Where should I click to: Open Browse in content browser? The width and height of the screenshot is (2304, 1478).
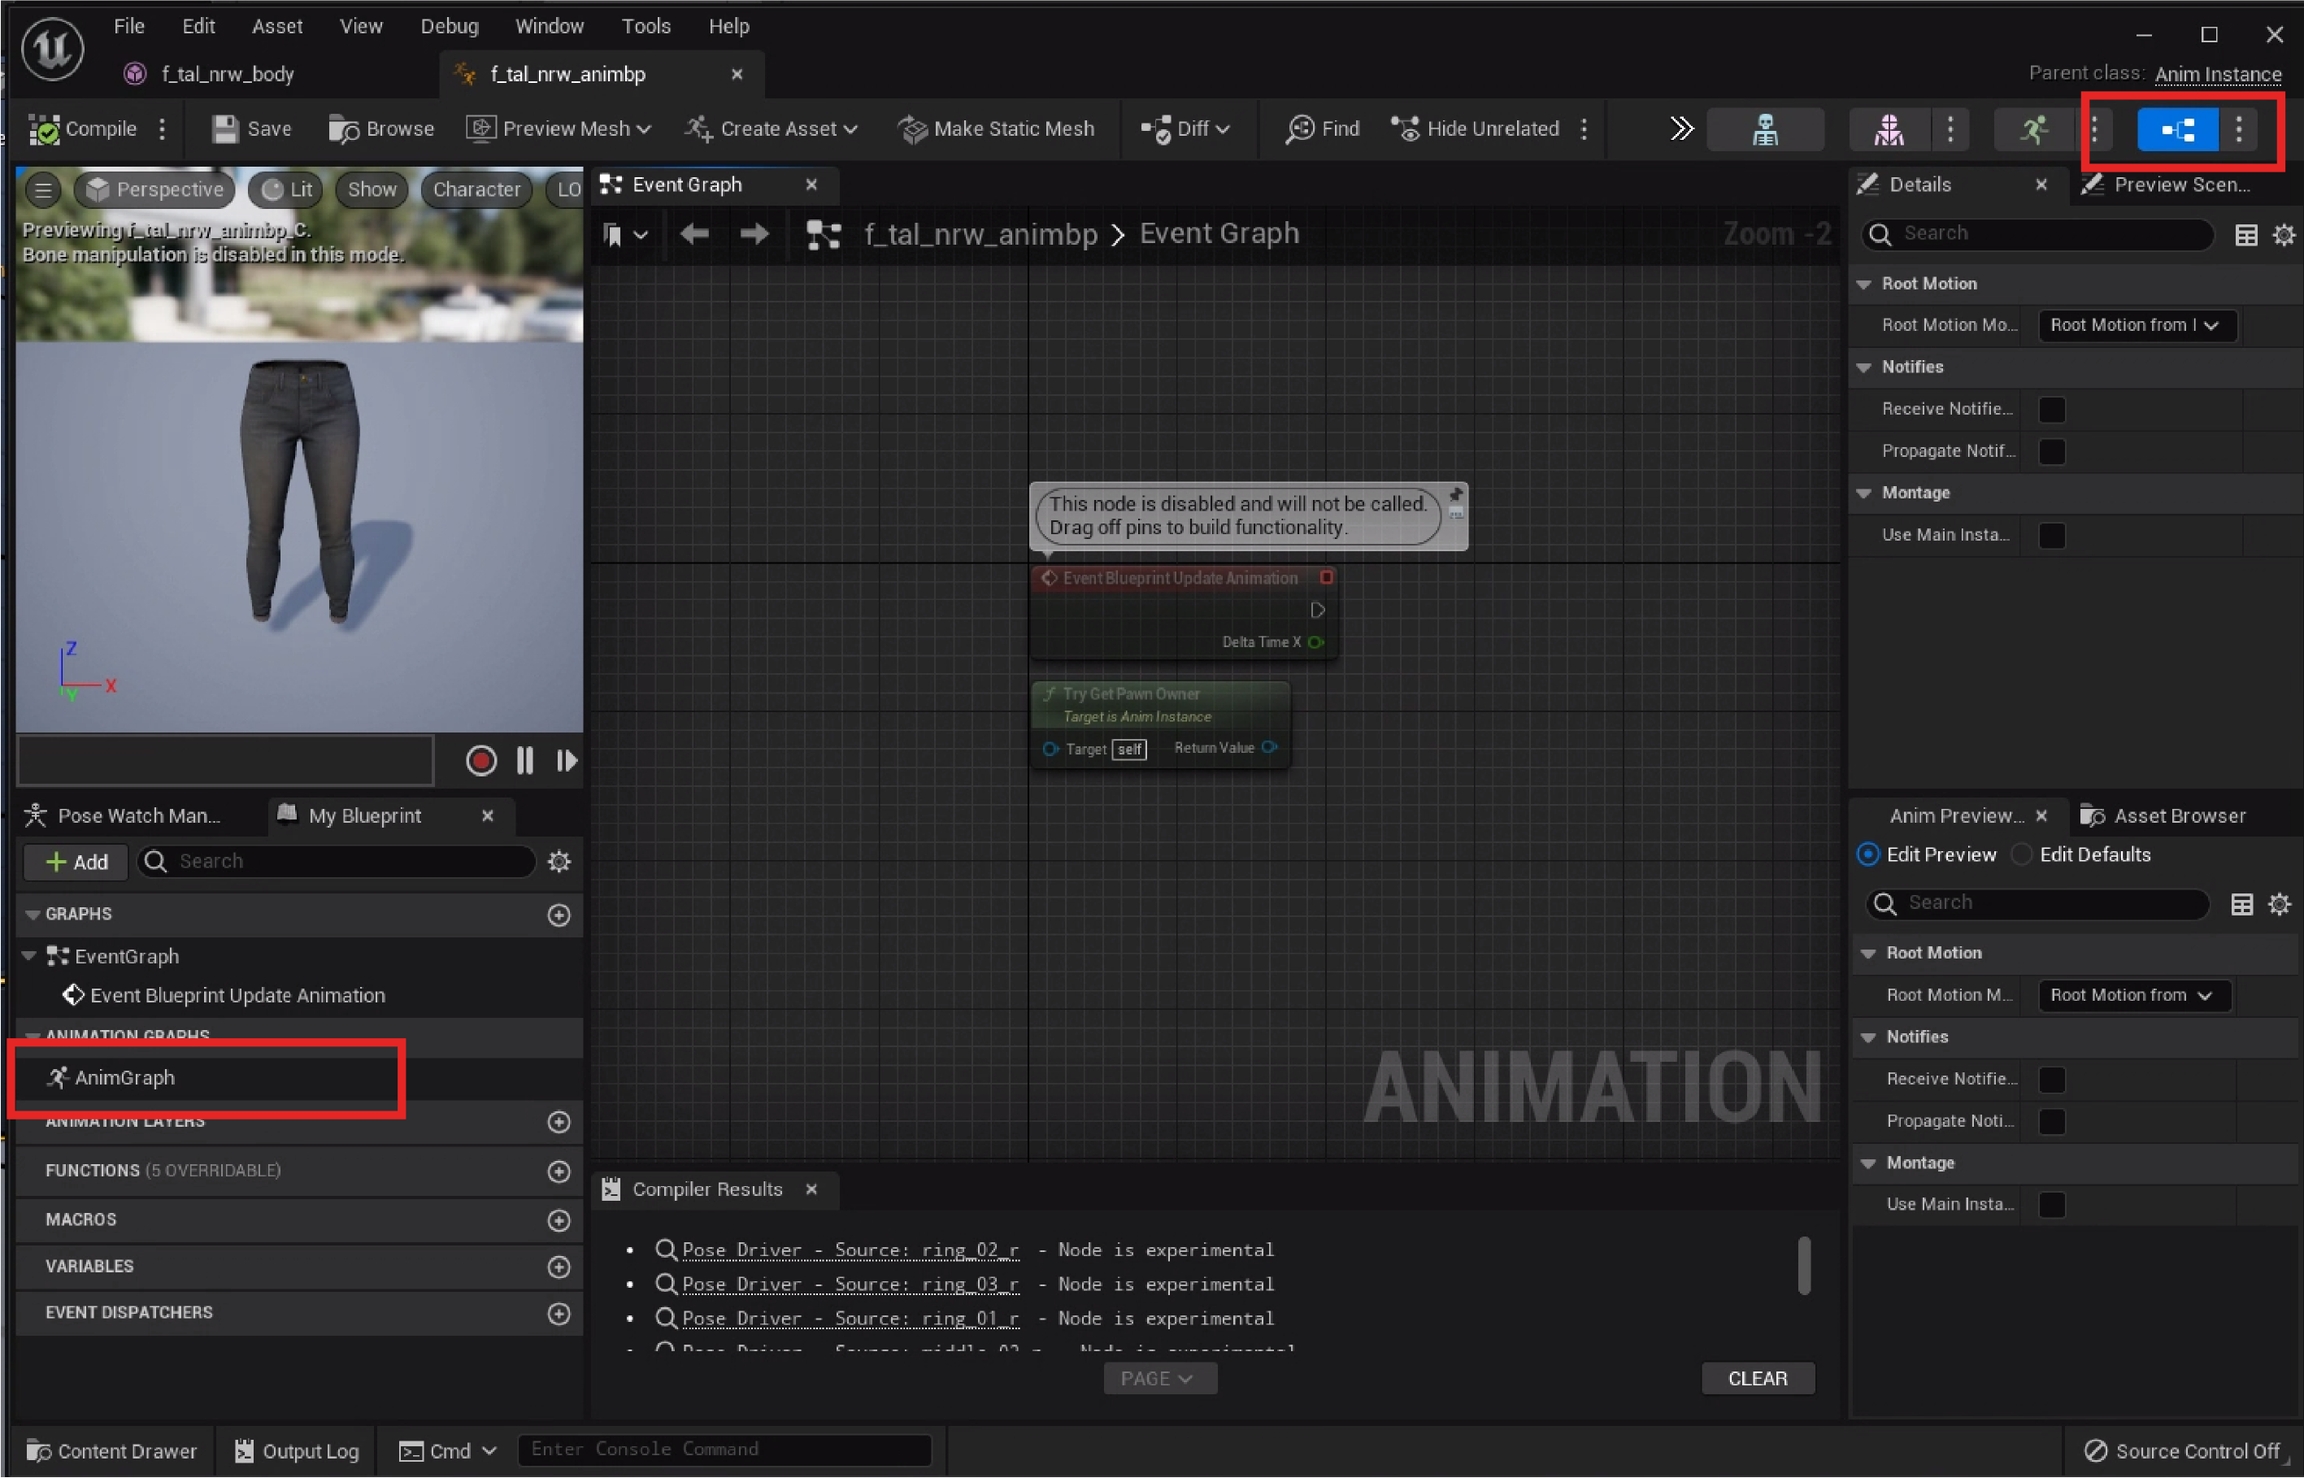point(381,129)
